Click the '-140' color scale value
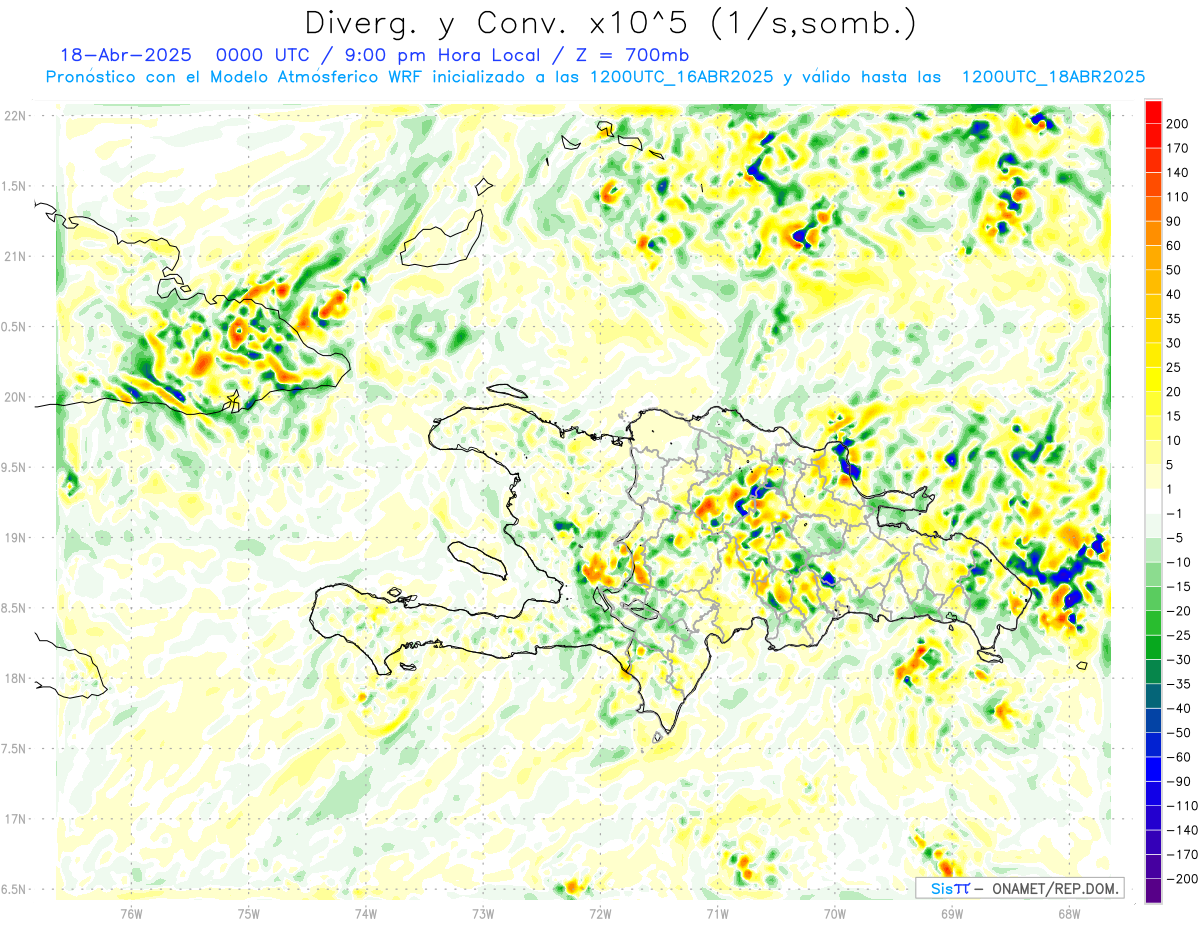 tap(1182, 830)
